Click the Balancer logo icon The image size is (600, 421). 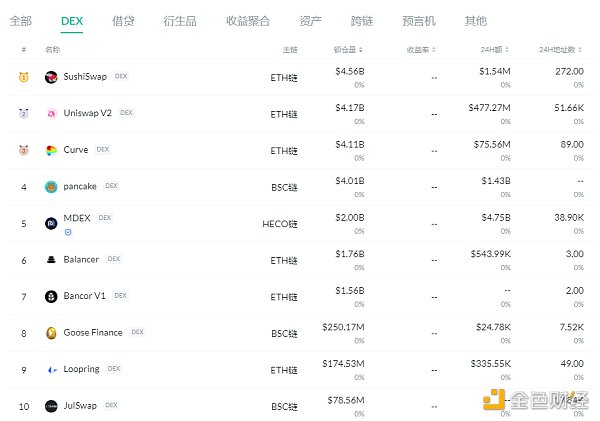coord(51,260)
